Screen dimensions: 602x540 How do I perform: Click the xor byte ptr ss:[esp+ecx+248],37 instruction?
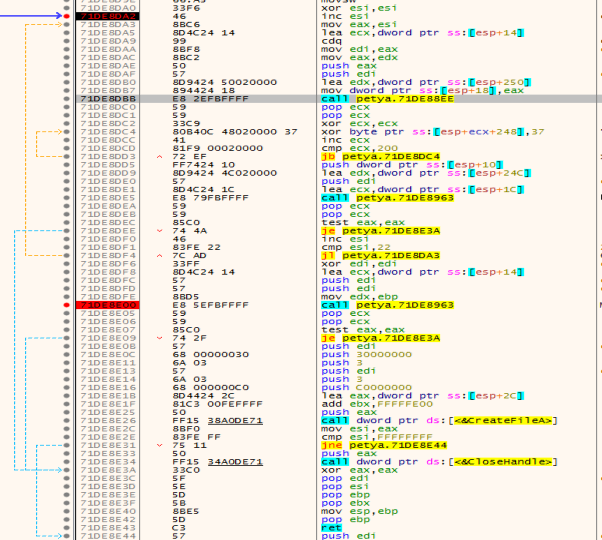click(x=433, y=132)
